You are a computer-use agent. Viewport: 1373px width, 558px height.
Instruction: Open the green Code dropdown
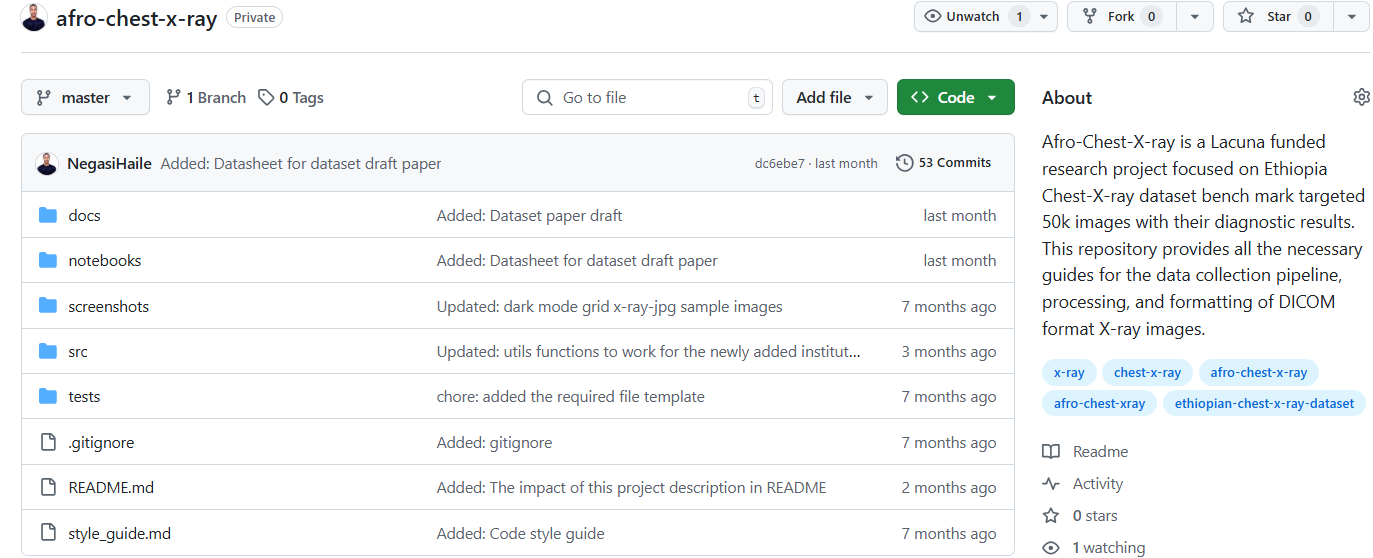(x=955, y=97)
